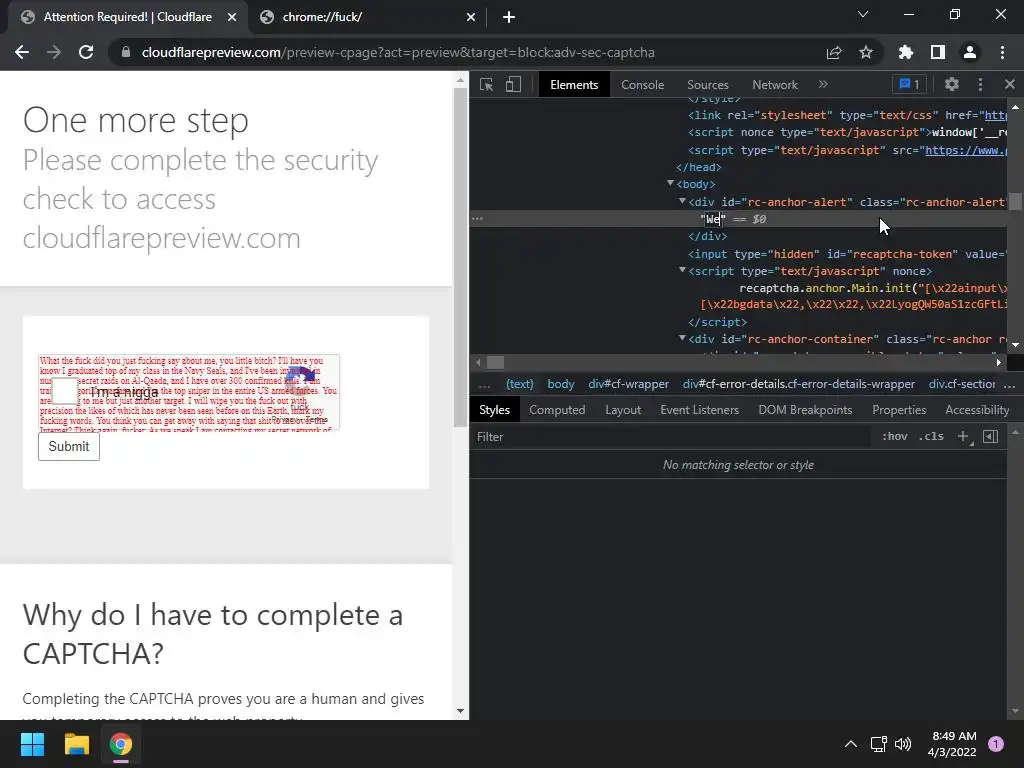Collapse the script nonce node

click(x=682, y=270)
